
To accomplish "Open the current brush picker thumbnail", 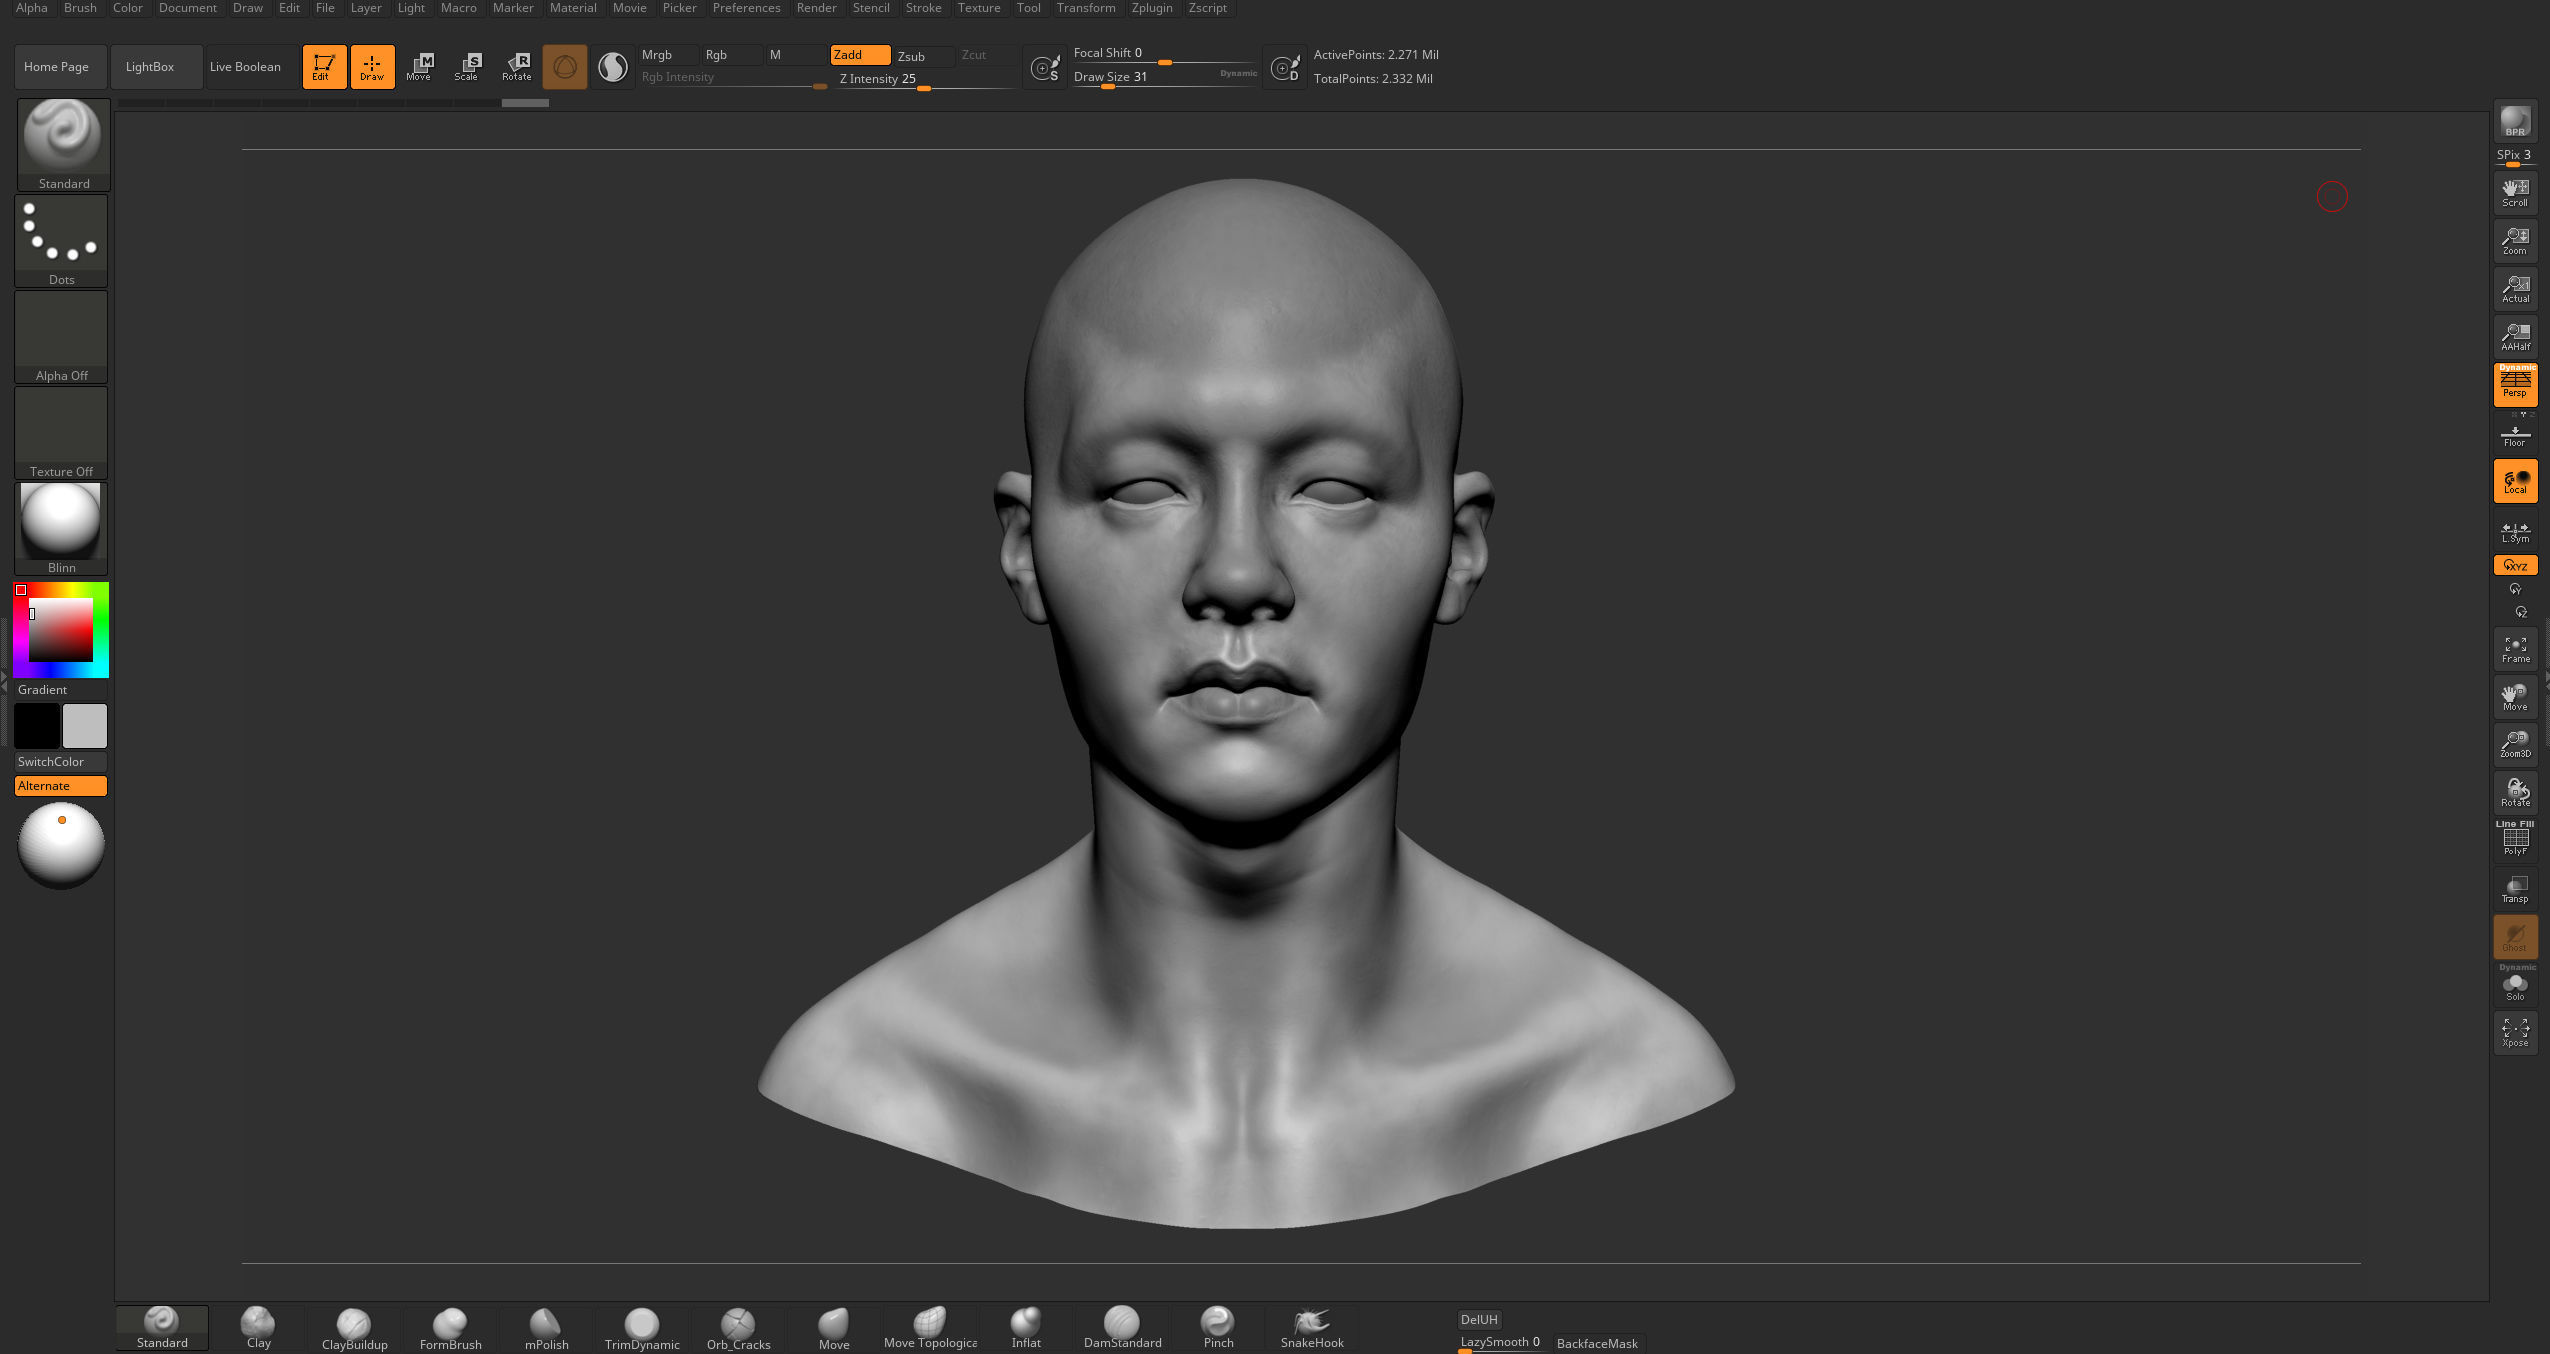I will 63,144.
